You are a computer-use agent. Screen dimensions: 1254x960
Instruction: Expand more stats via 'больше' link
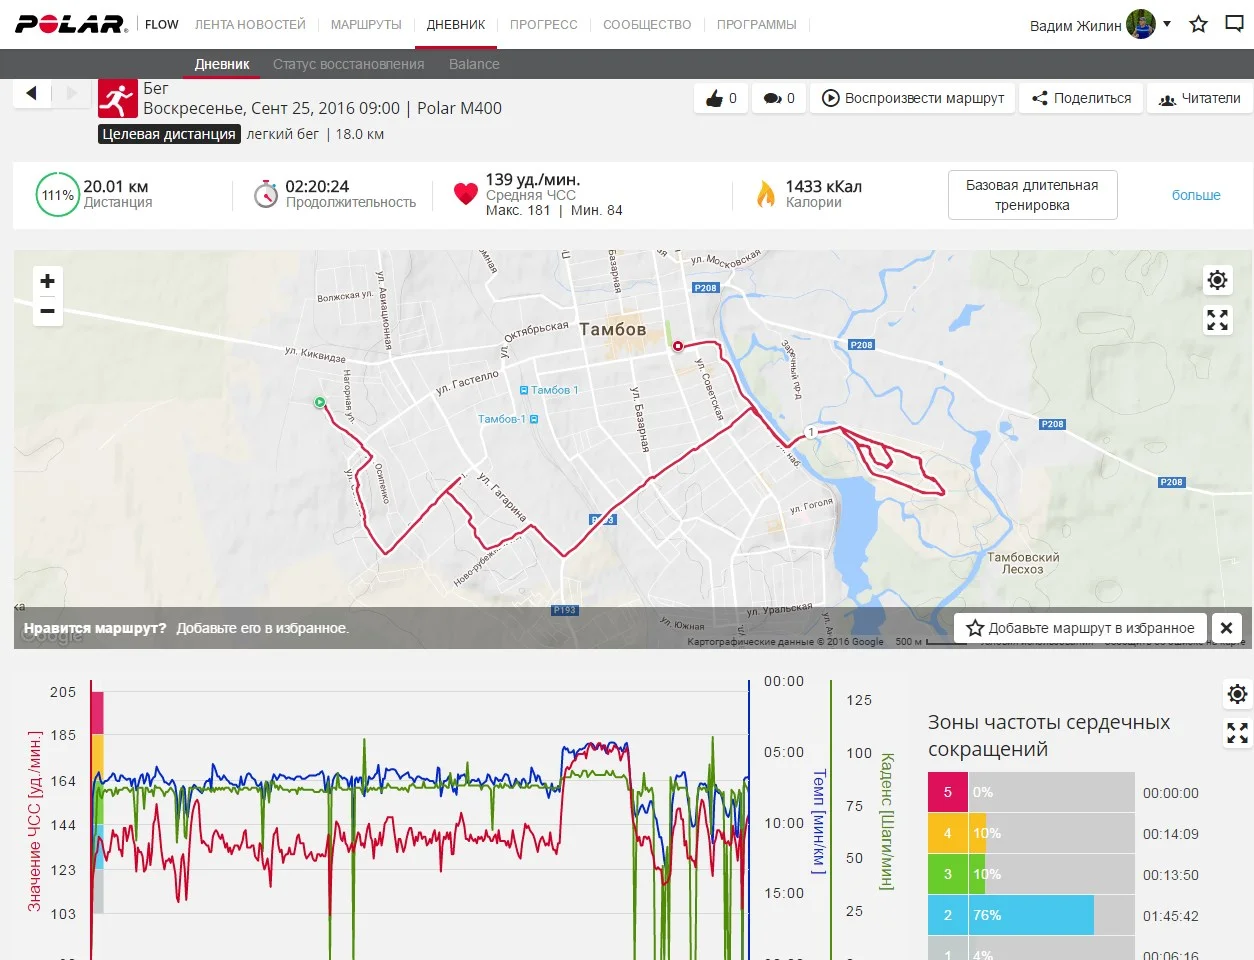click(1196, 195)
